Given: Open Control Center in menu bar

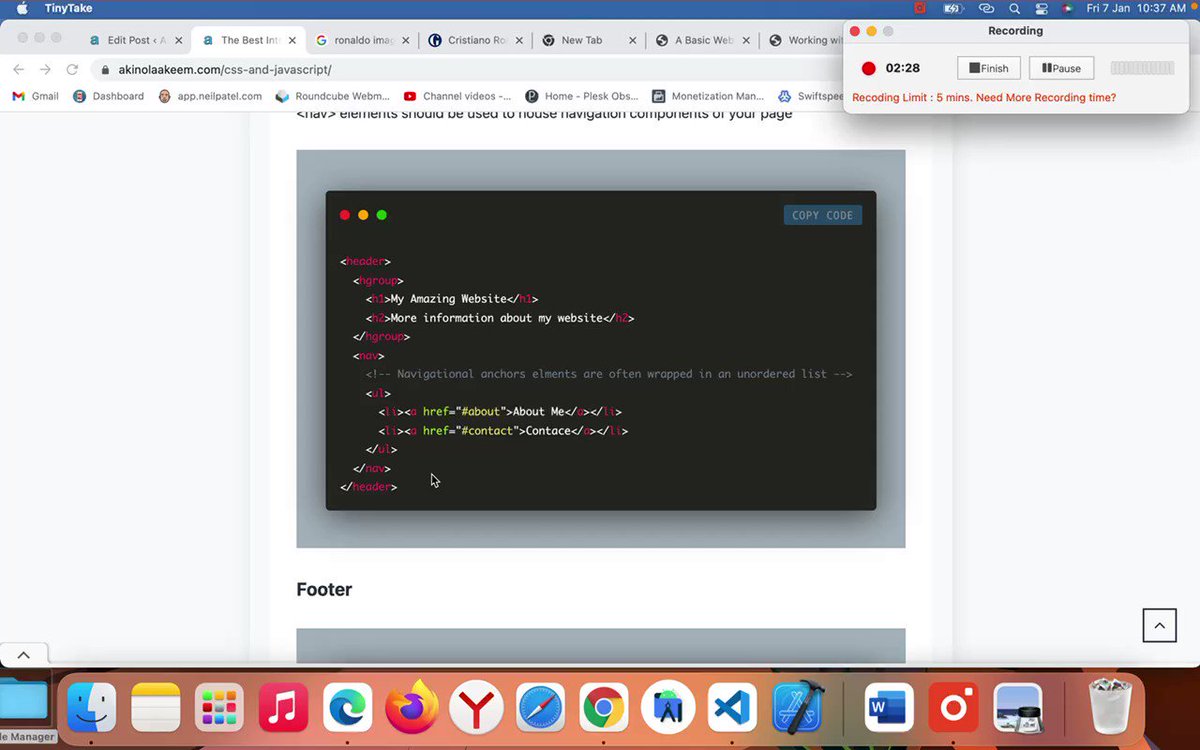Looking at the screenshot, I should click(1042, 8).
